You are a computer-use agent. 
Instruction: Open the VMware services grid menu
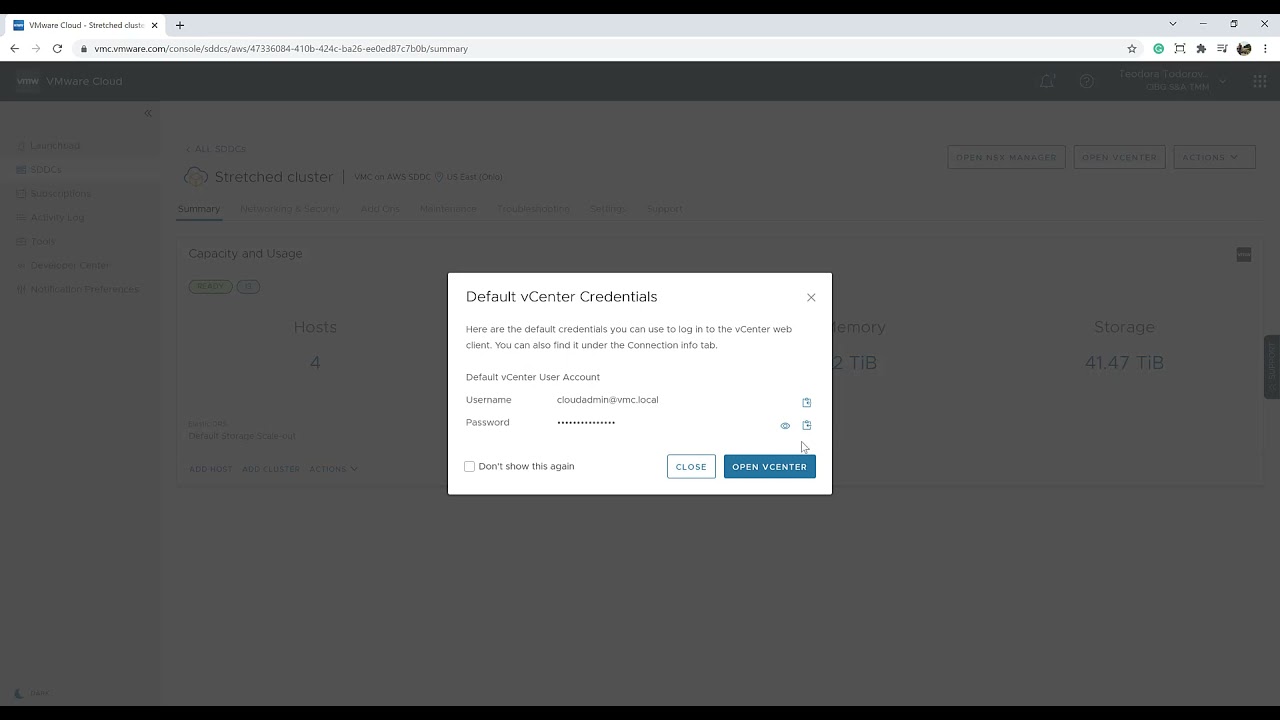tap(1260, 81)
